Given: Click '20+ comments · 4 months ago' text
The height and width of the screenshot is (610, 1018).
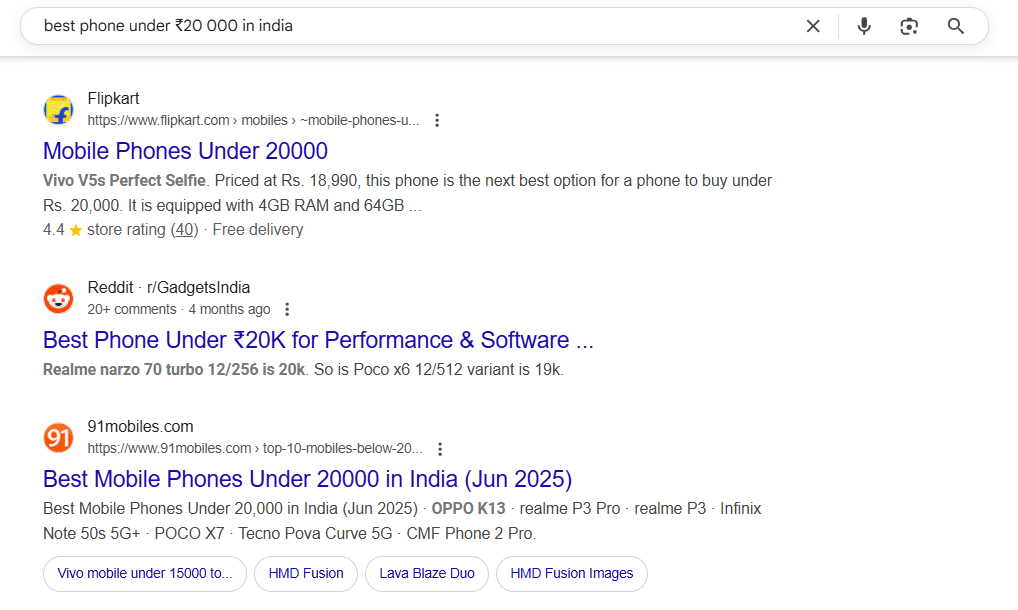Looking at the screenshot, I should (x=179, y=310).
